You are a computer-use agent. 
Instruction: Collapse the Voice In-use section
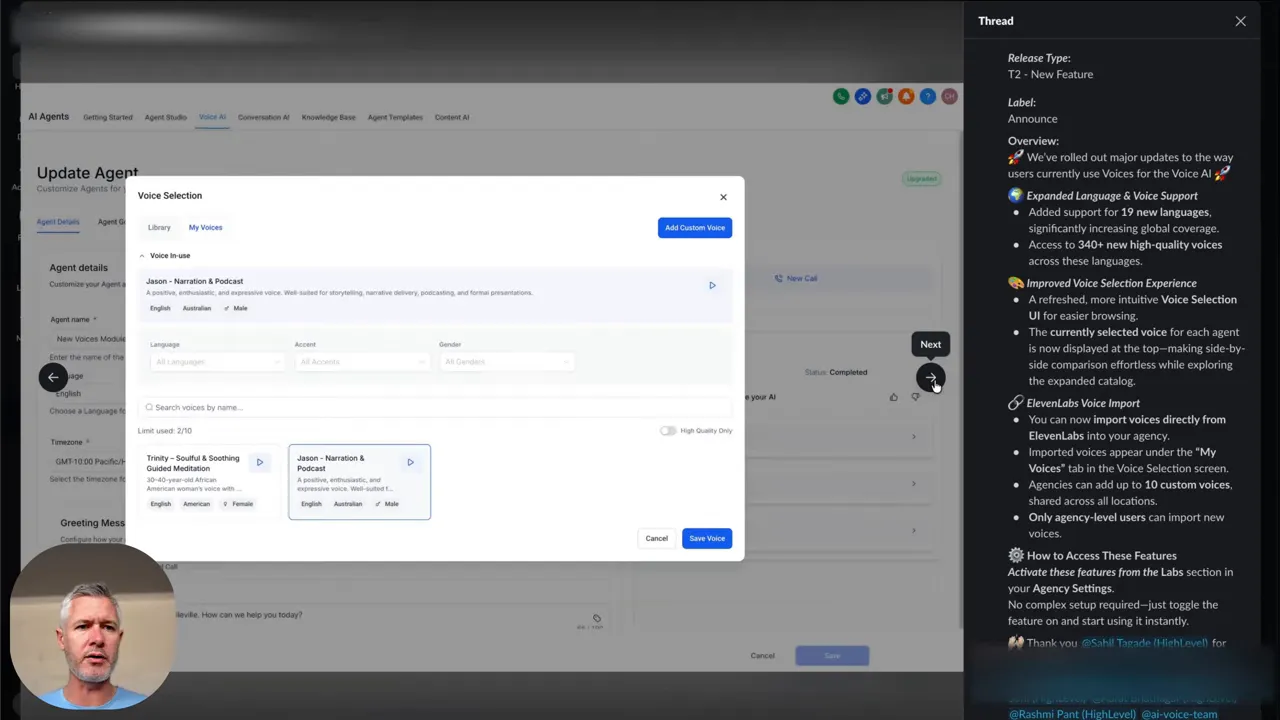coord(142,255)
